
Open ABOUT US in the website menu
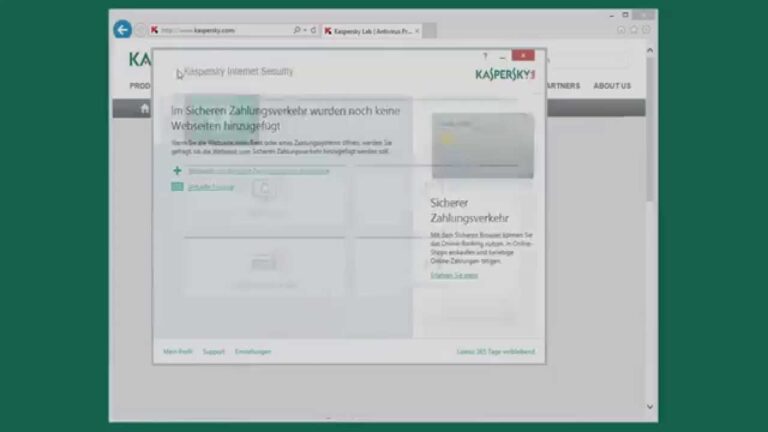pos(612,86)
